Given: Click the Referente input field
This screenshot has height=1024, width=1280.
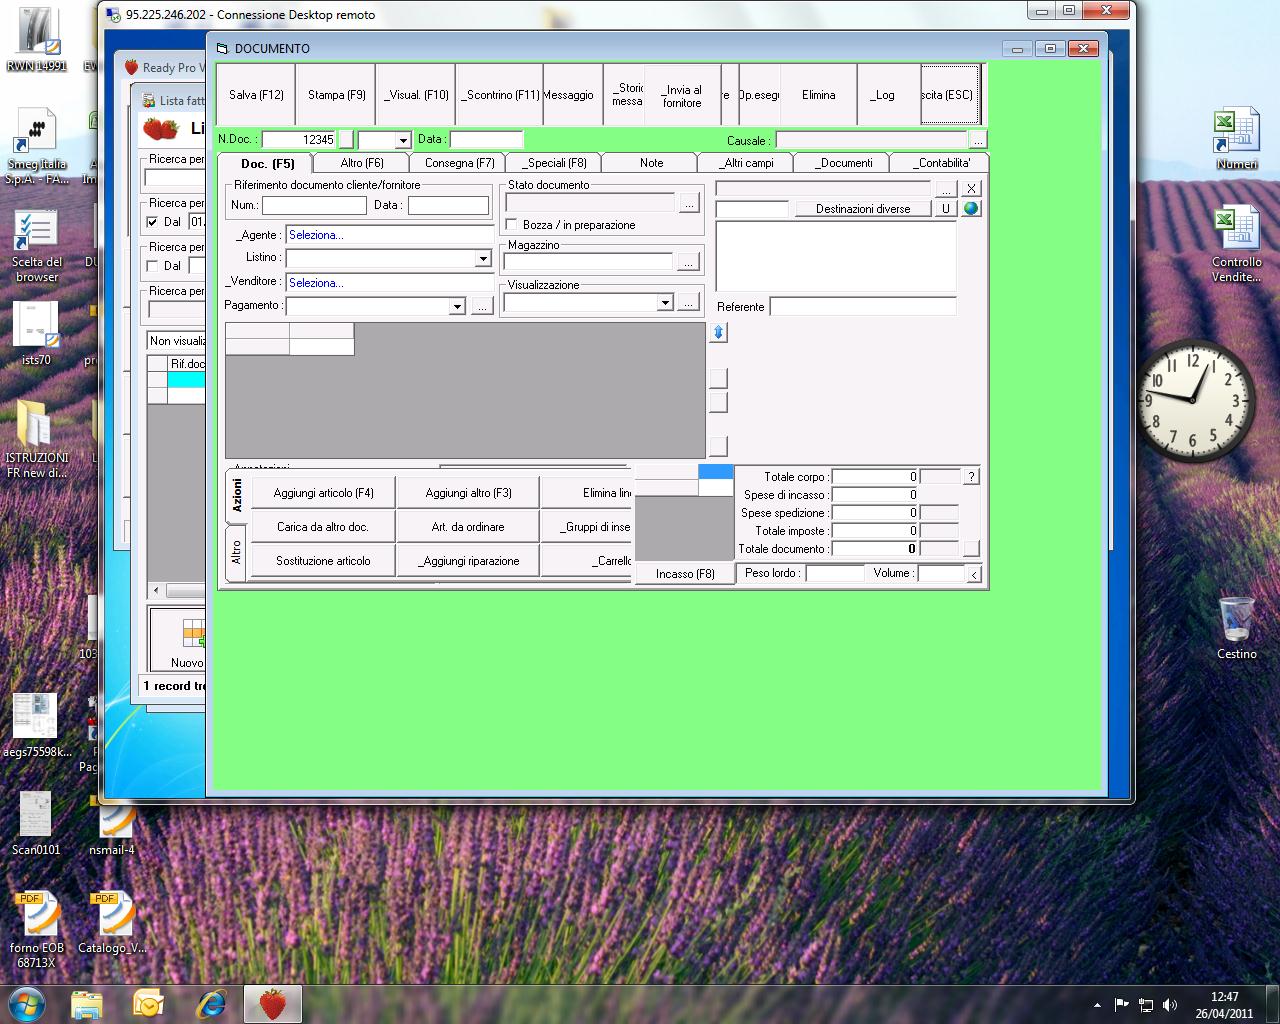Looking at the screenshot, I should pos(862,307).
